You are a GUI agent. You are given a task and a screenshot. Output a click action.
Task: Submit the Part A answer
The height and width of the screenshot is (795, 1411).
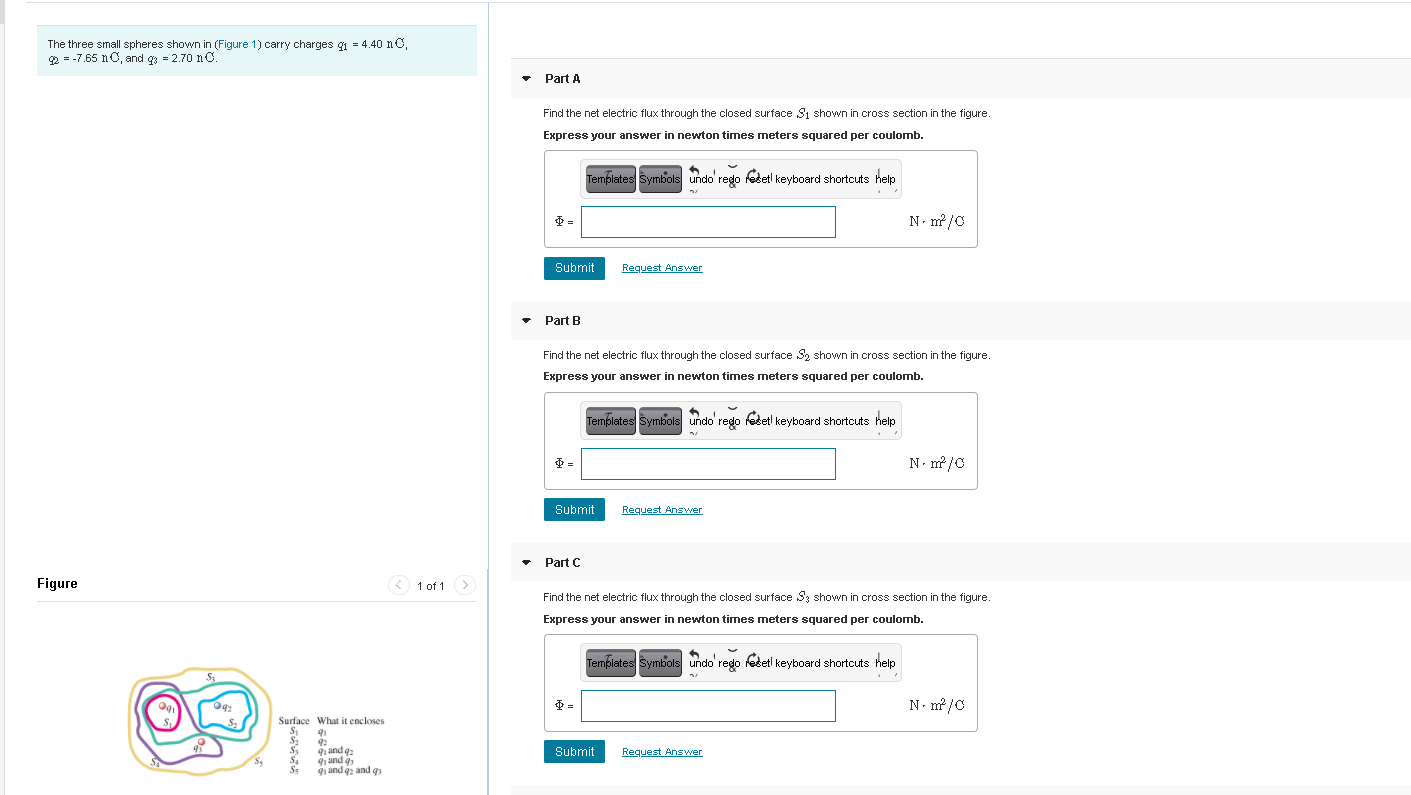(574, 268)
